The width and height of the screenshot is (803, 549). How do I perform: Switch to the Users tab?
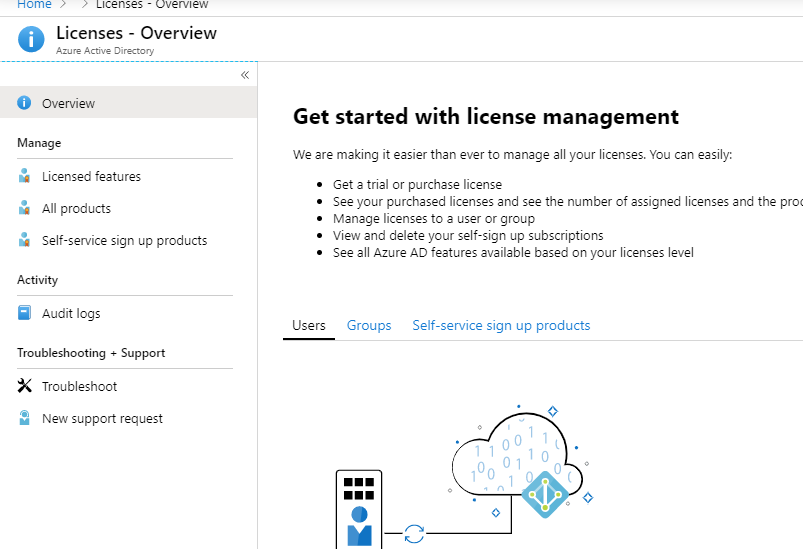coord(309,326)
